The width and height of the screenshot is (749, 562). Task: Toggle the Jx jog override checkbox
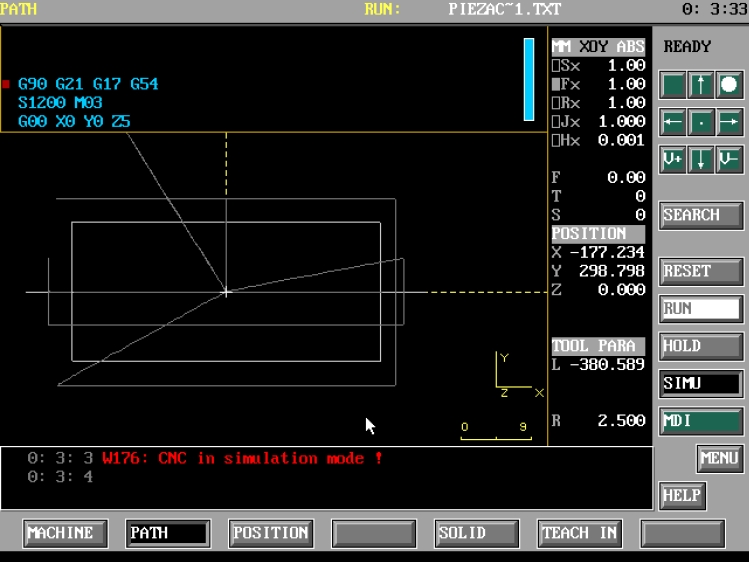(557, 122)
